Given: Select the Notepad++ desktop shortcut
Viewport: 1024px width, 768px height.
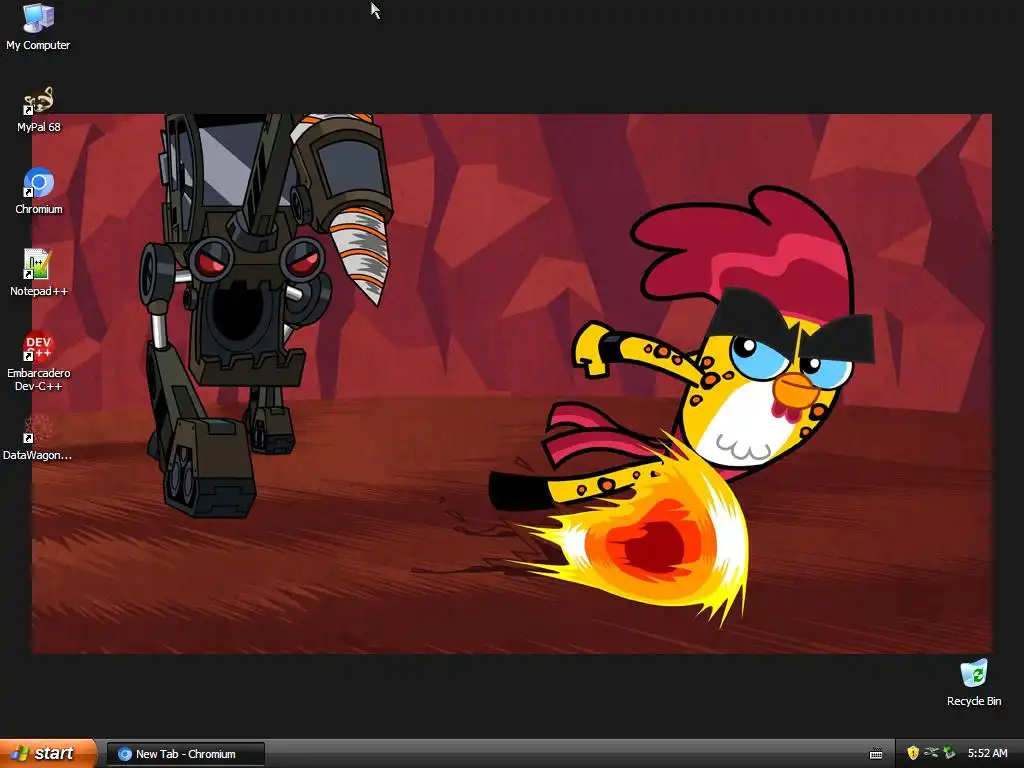Looking at the screenshot, I should point(39,274).
